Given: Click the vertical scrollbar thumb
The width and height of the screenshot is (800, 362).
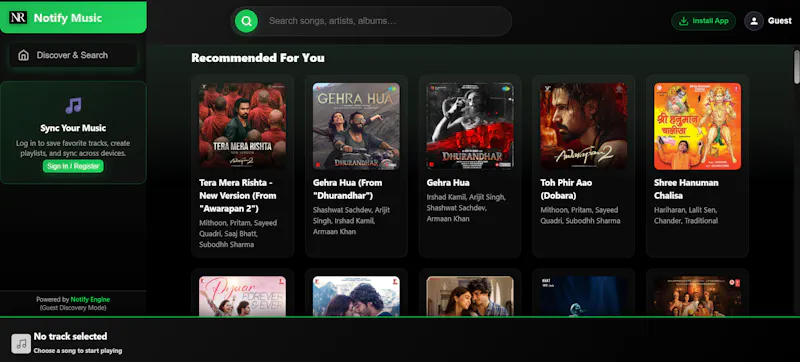Looking at the screenshot, I should tap(796, 66).
